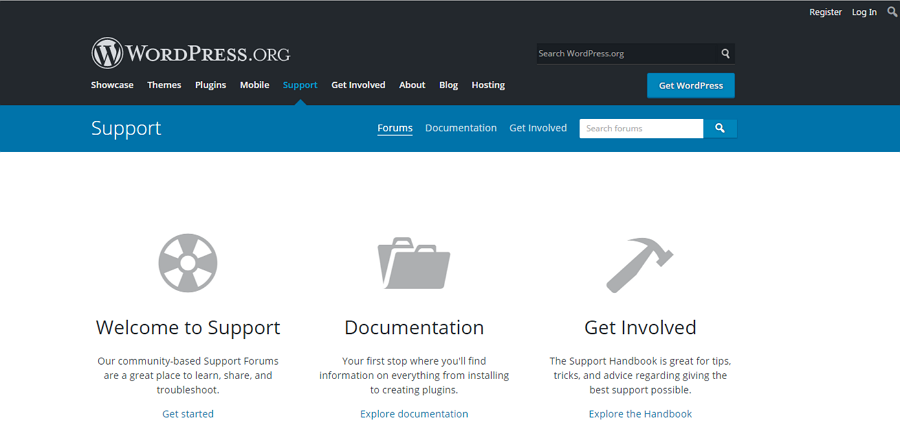
Task: Select Mobile in the top navigation
Action: [x=254, y=85]
